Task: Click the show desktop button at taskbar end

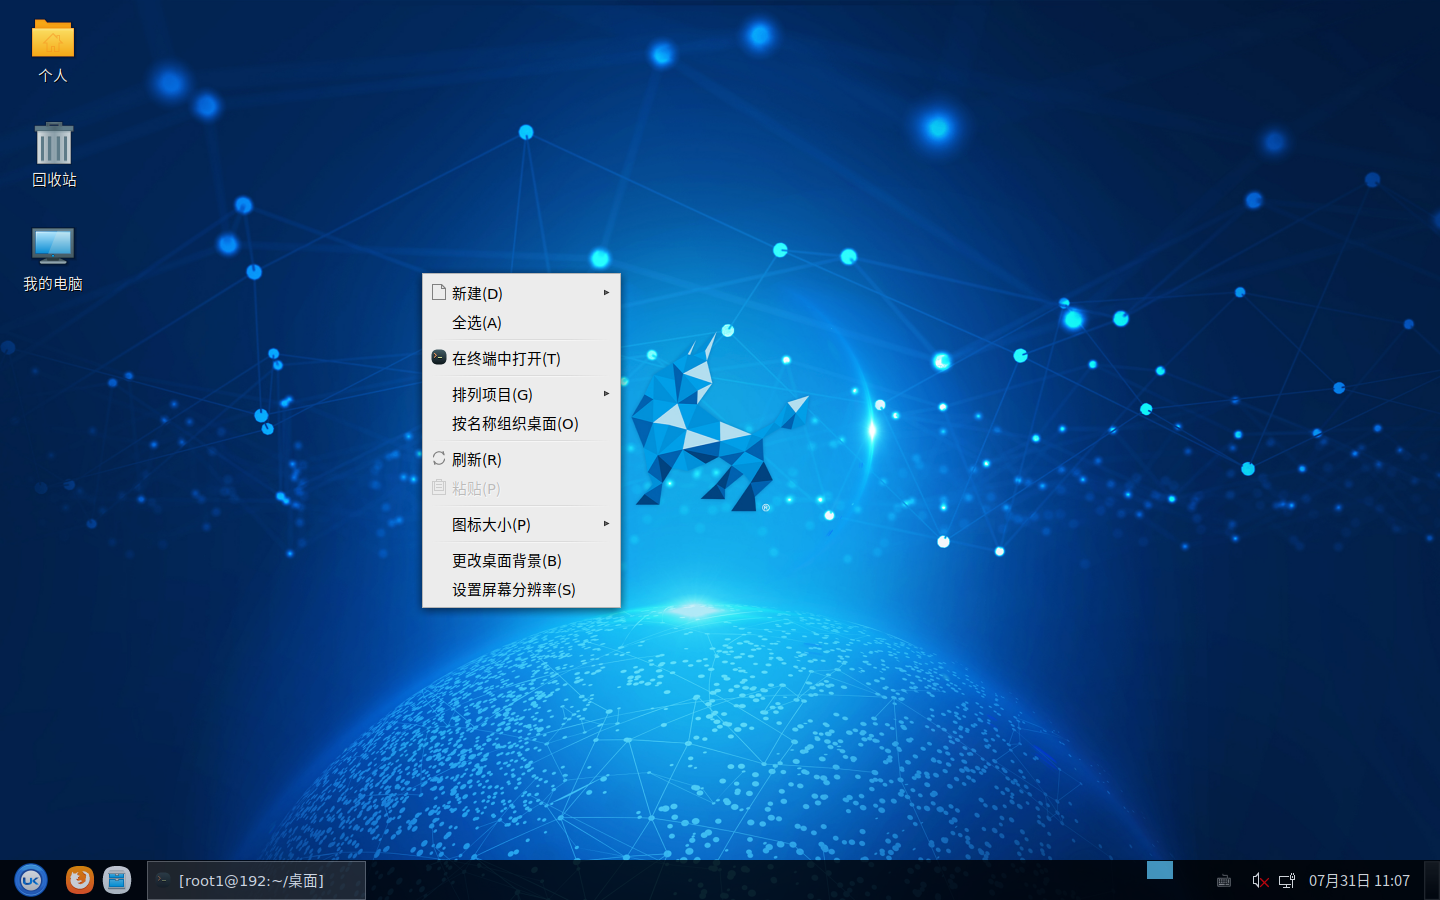Action: coord(1432,880)
